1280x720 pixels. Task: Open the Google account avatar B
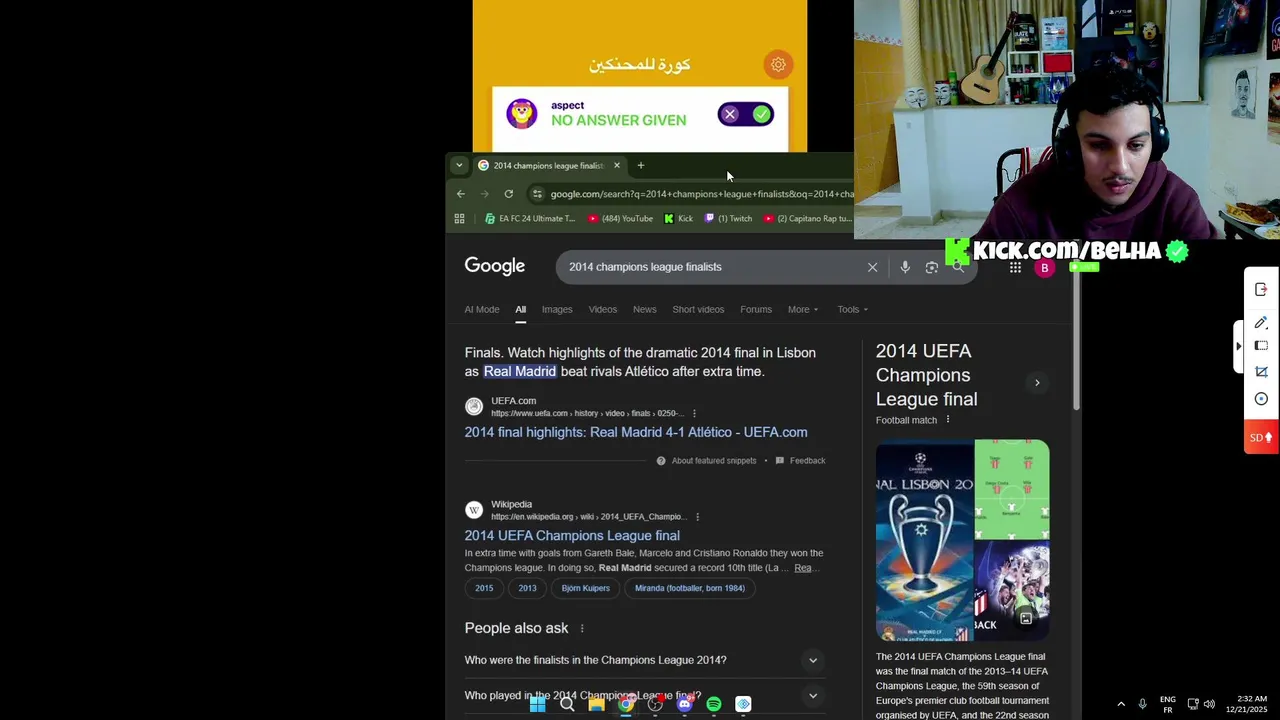(1045, 268)
